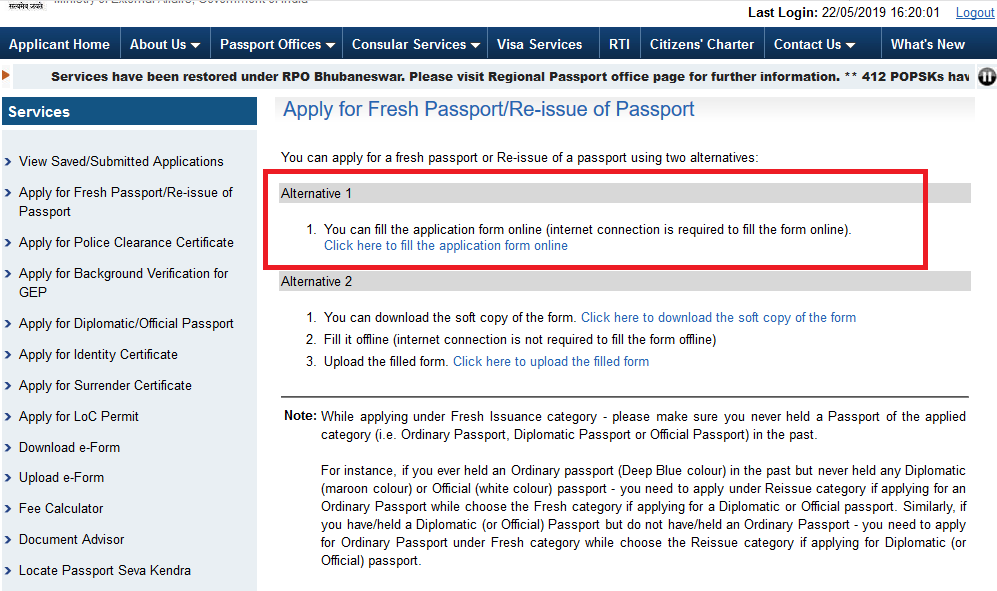Click arrow bullet beside Download e-Form
The height and width of the screenshot is (591, 997).
8,448
